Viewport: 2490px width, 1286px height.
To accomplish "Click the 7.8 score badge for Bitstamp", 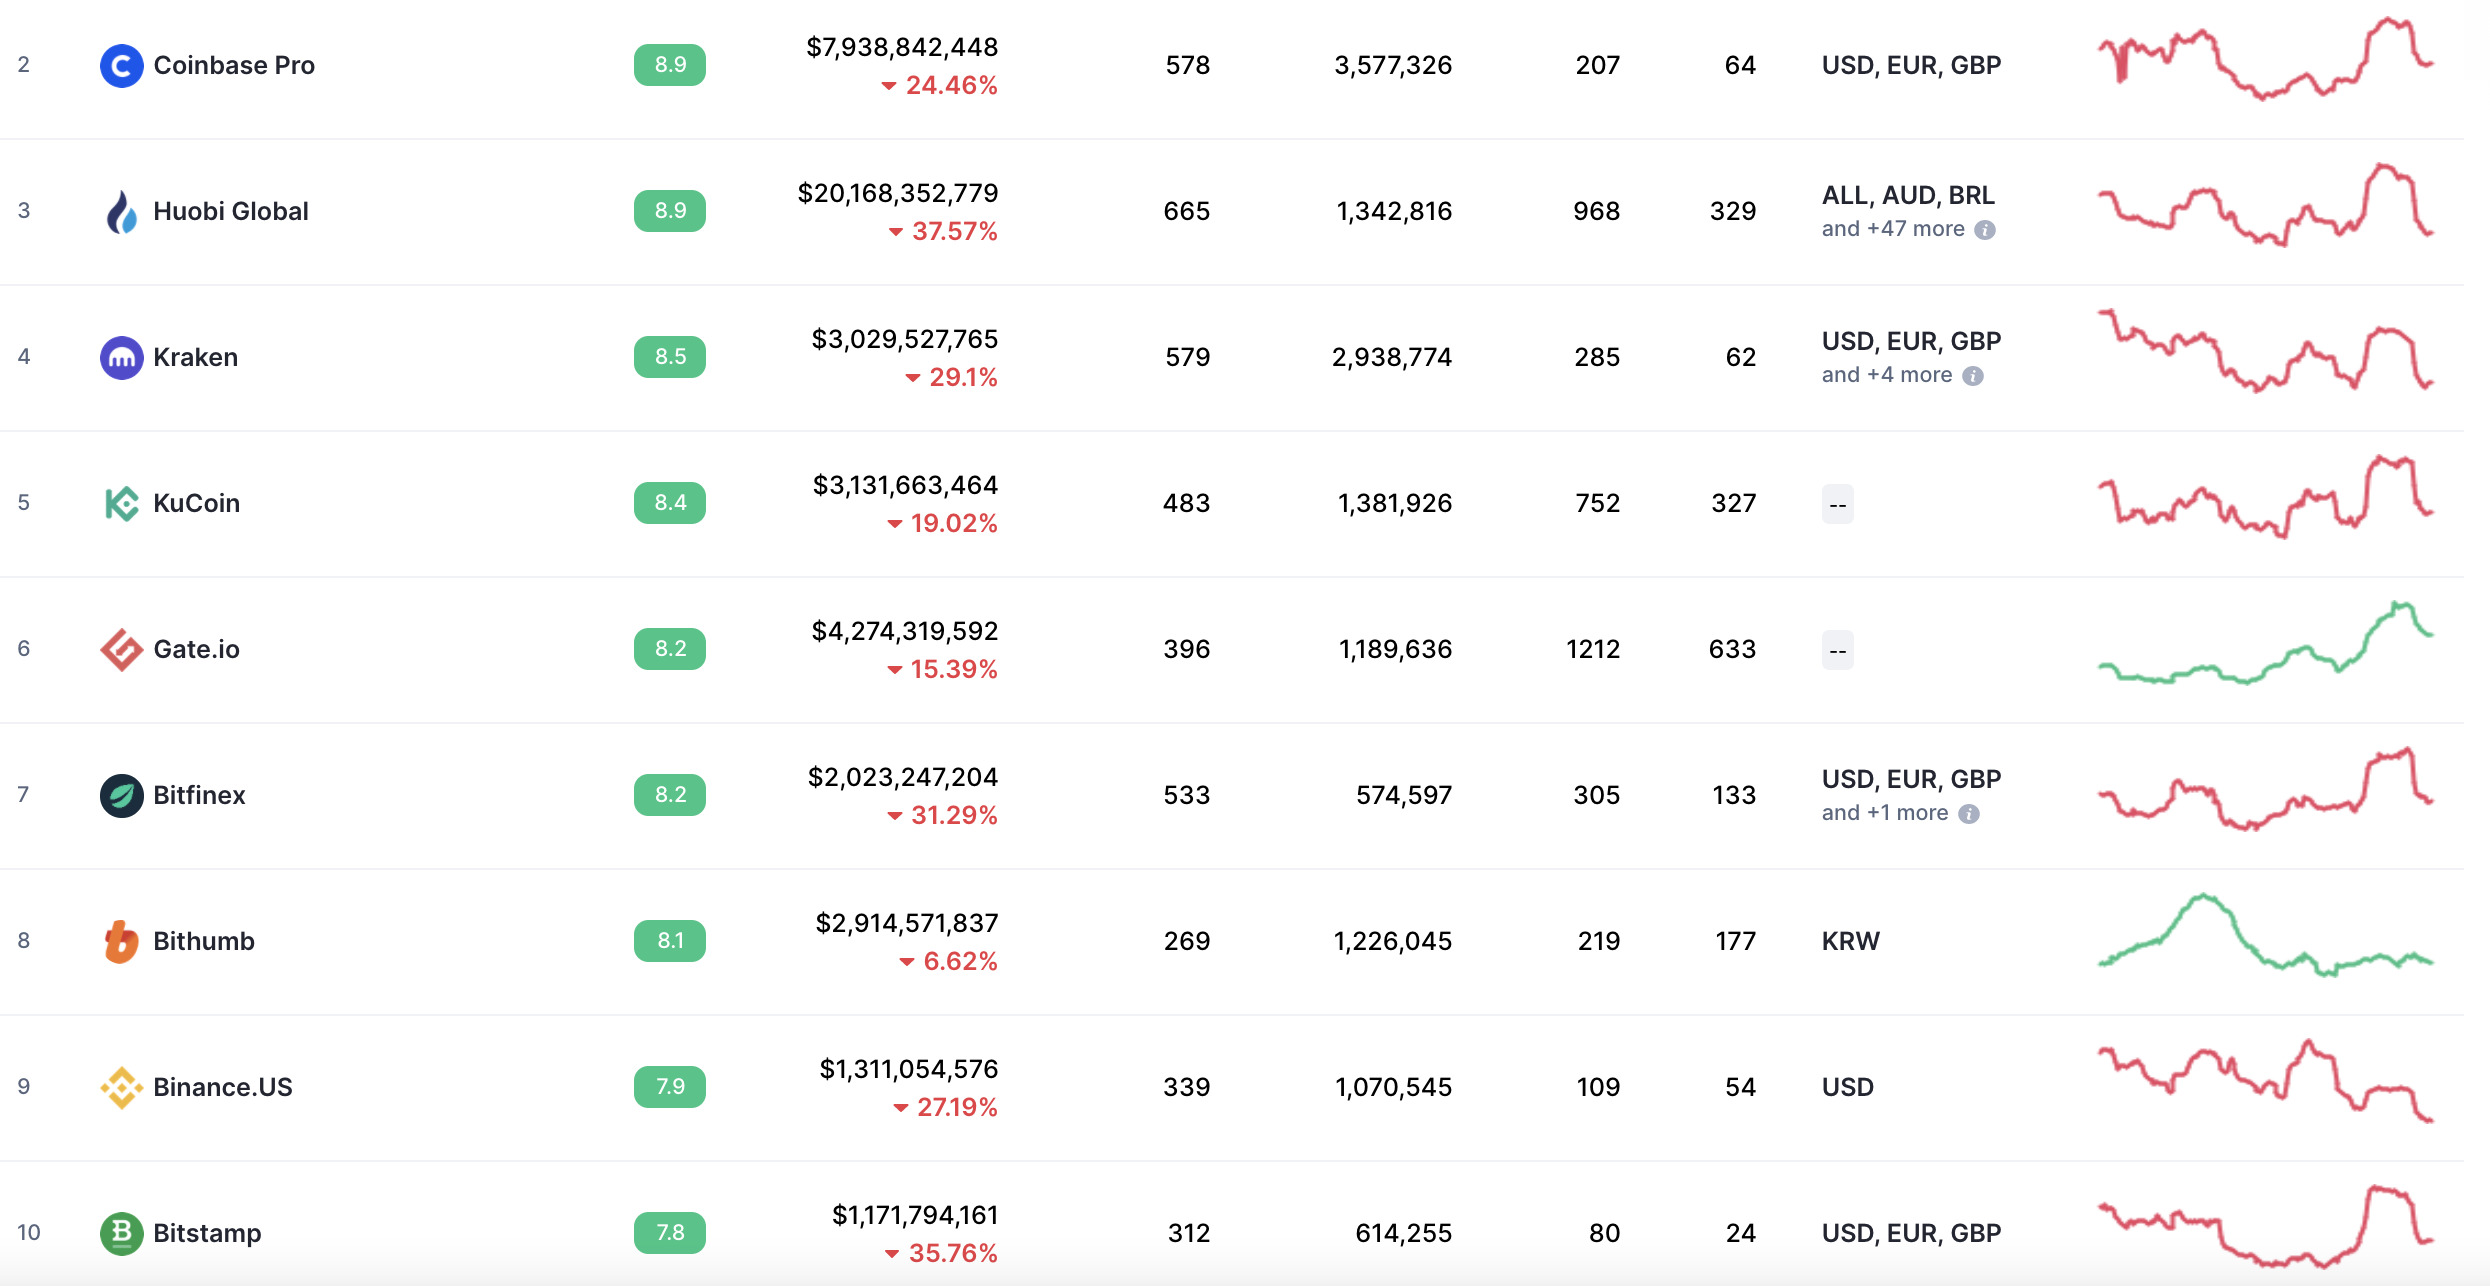I will pyautogui.click(x=670, y=1233).
